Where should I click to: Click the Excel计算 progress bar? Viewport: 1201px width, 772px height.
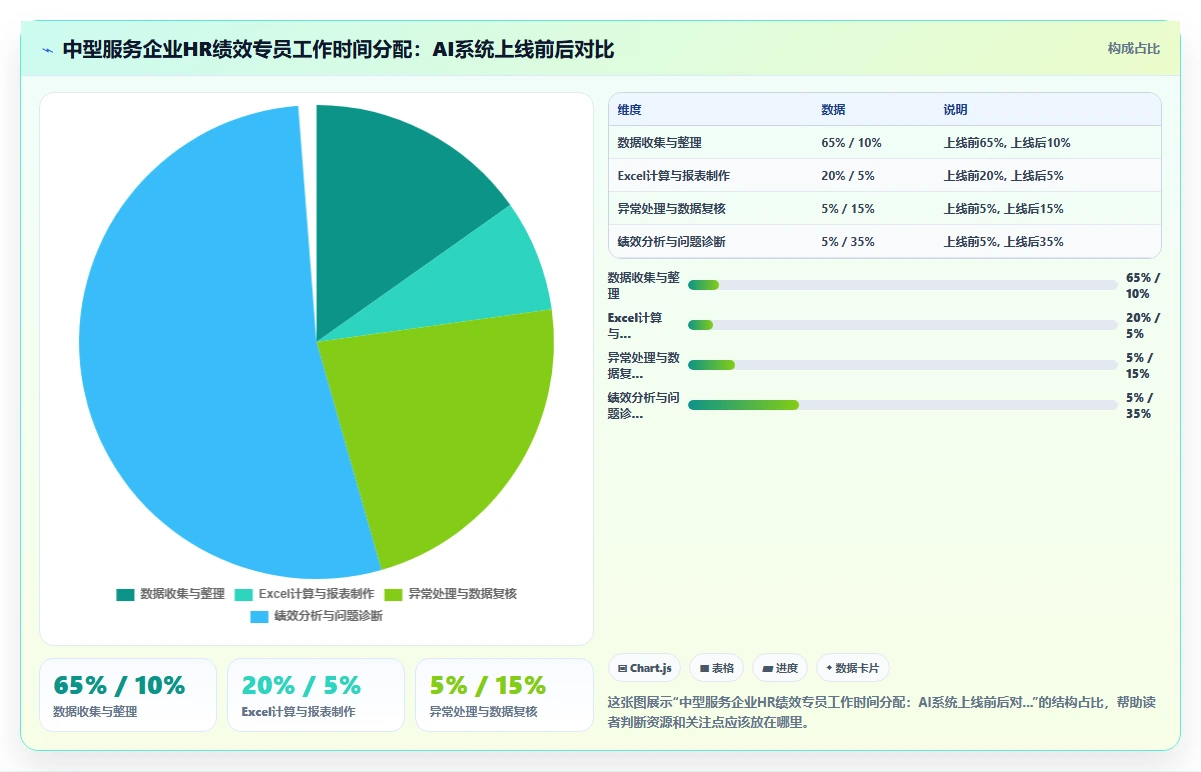click(x=902, y=325)
